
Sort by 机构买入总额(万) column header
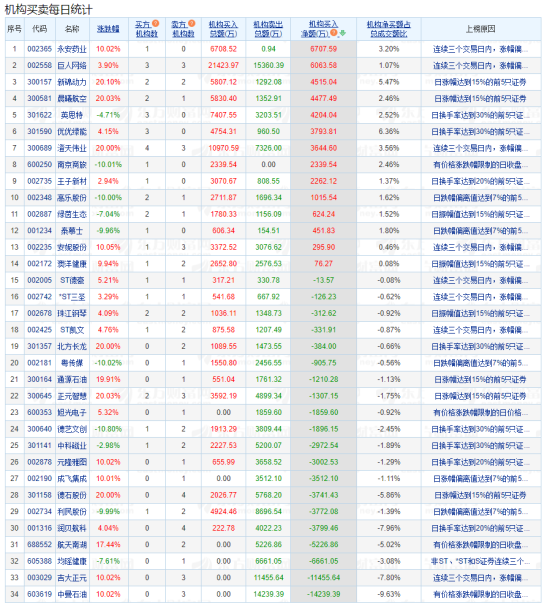[223, 29]
